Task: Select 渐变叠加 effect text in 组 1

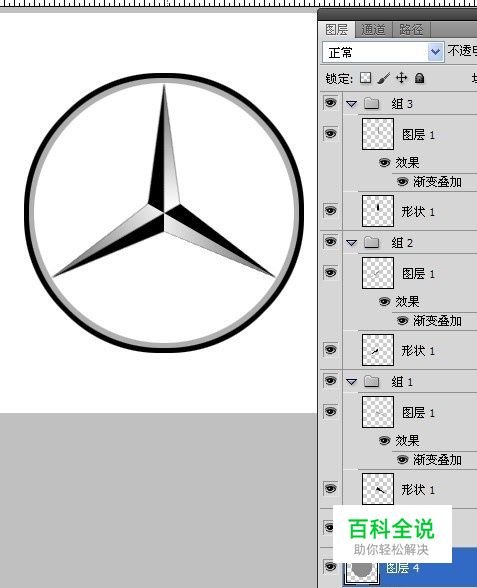Action: (x=437, y=459)
